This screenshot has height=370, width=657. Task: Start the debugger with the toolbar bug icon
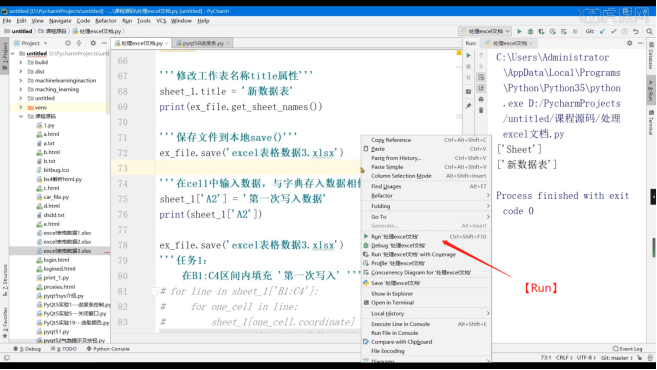(x=530, y=31)
